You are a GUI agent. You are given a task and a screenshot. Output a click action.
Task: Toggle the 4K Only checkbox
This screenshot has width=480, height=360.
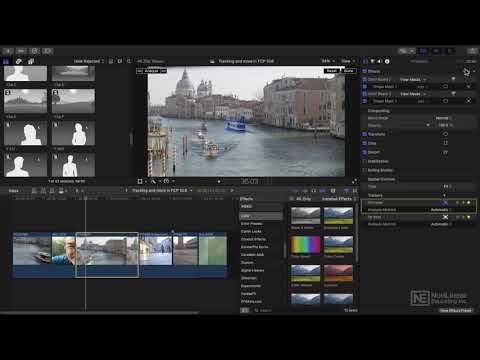[292, 199]
